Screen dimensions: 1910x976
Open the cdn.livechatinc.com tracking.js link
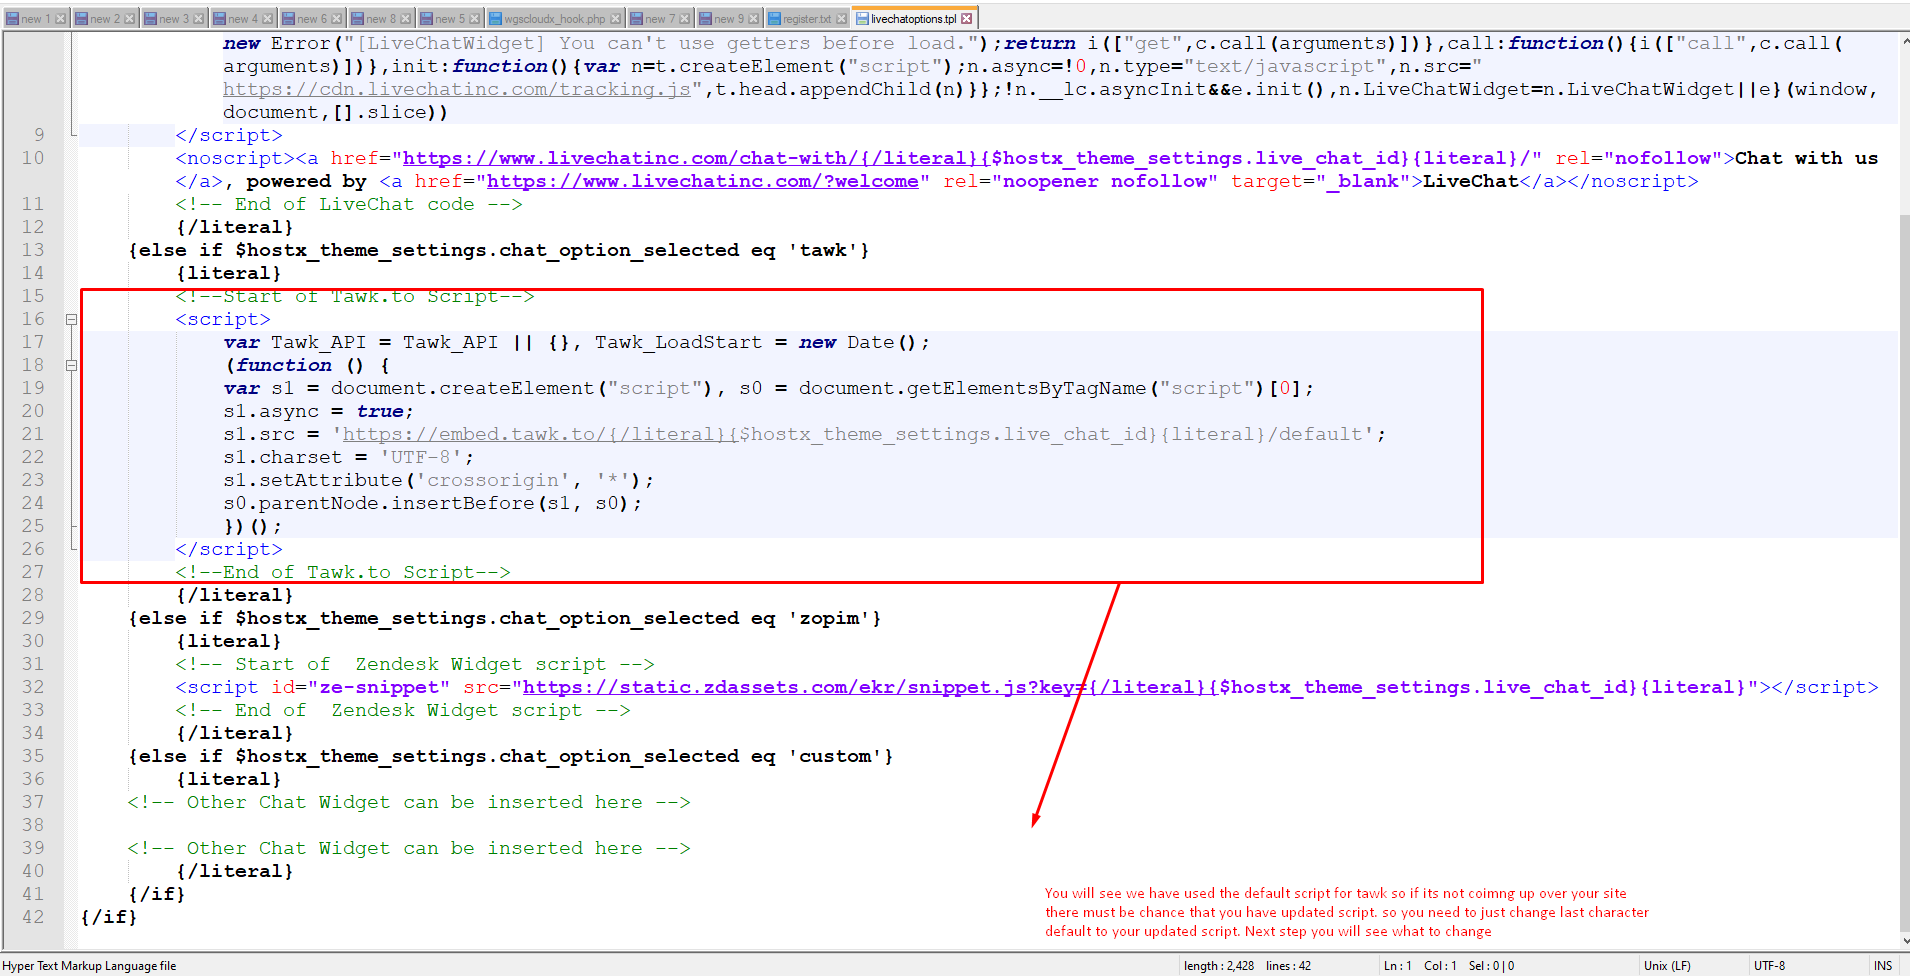pyautogui.click(x=457, y=90)
